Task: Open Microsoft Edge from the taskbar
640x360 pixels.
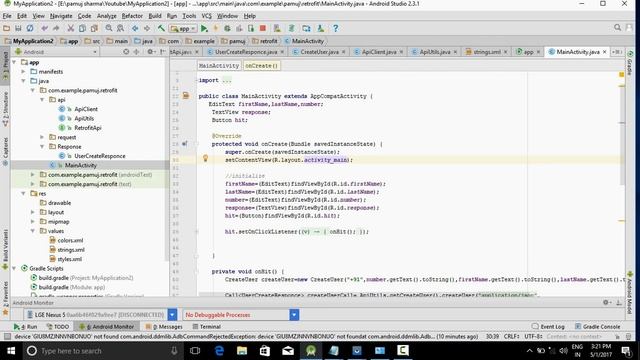Action: tap(219, 351)
